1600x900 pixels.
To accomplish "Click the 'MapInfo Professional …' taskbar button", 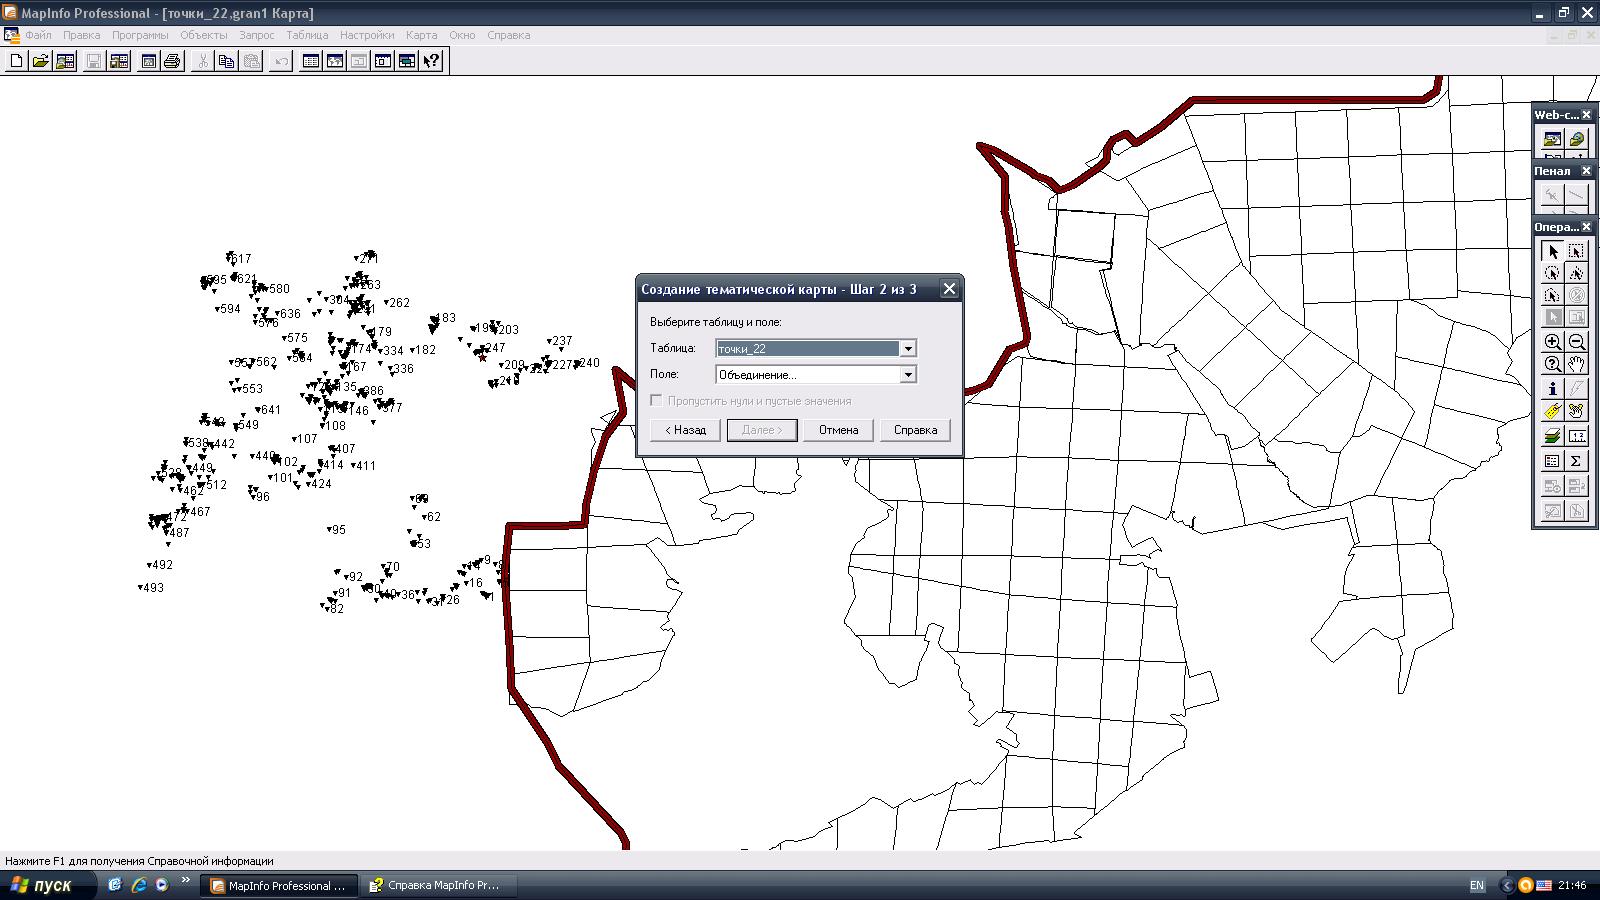I will click(279, 885).
